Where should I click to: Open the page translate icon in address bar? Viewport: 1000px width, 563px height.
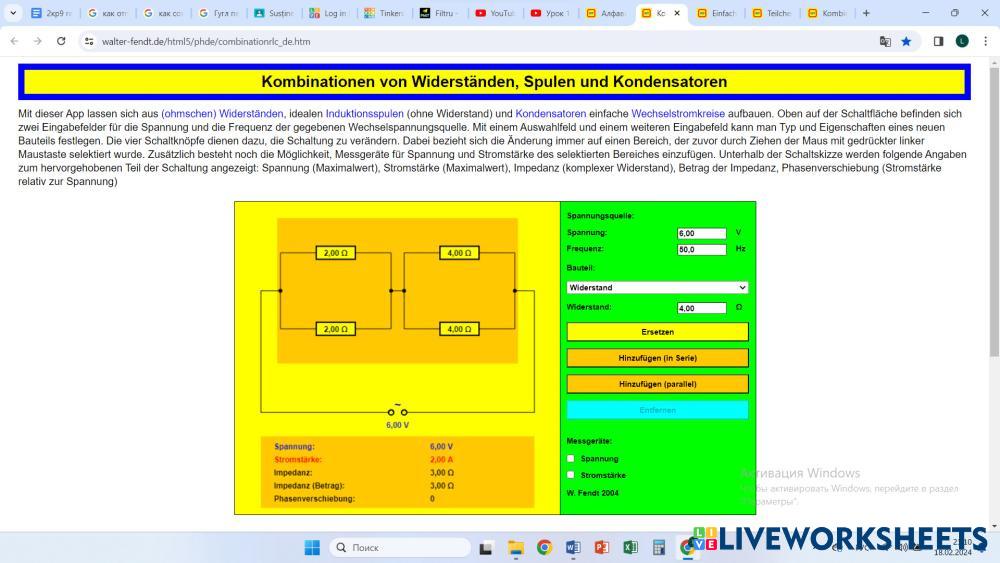[x=885, y=41]
